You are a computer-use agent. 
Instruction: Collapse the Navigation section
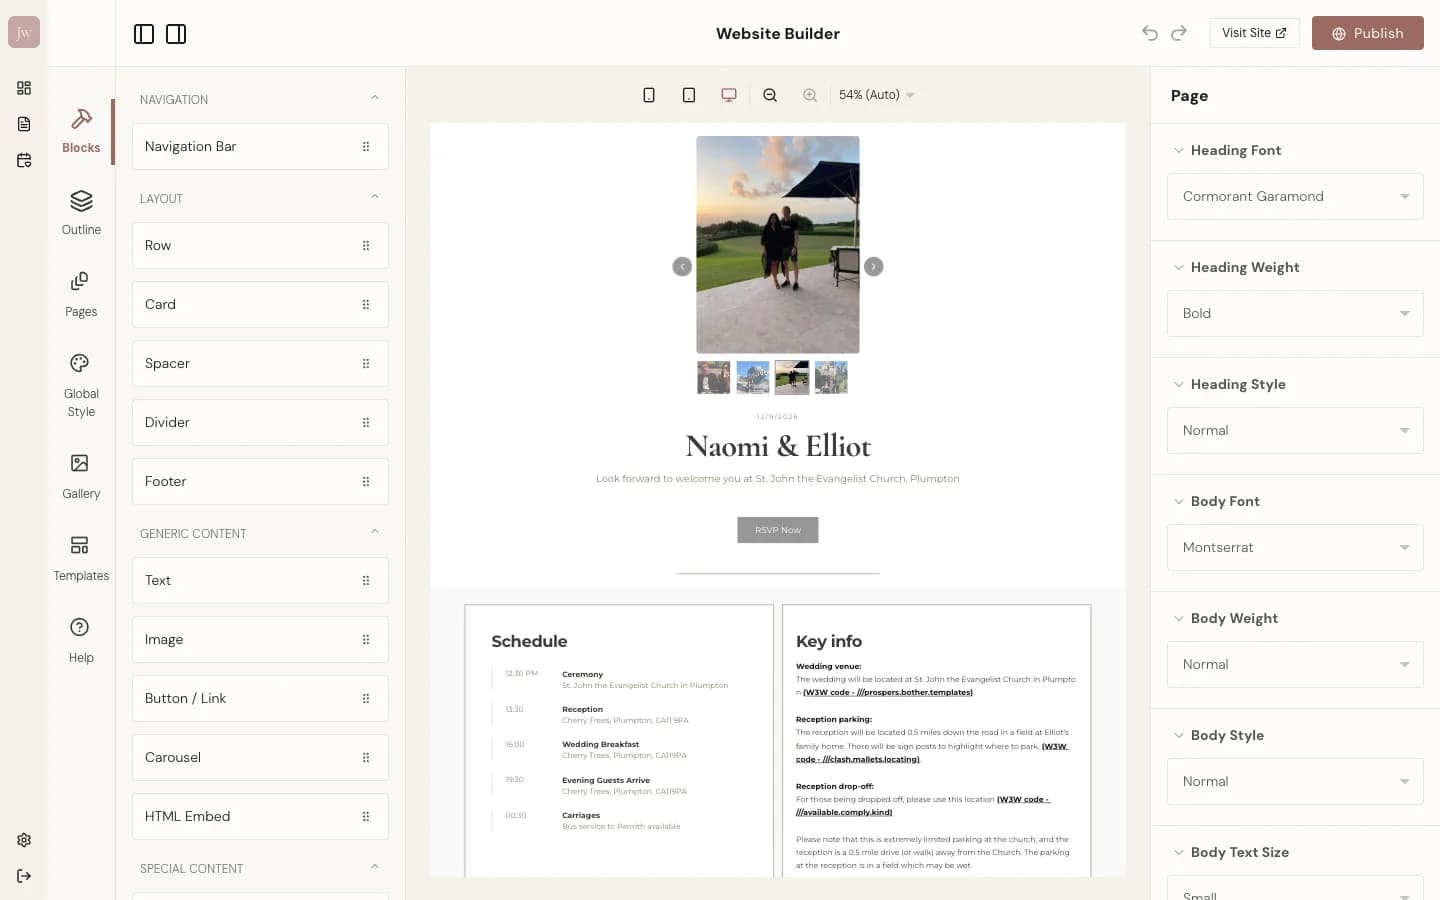pyautogui.click(x=375, y=98)
